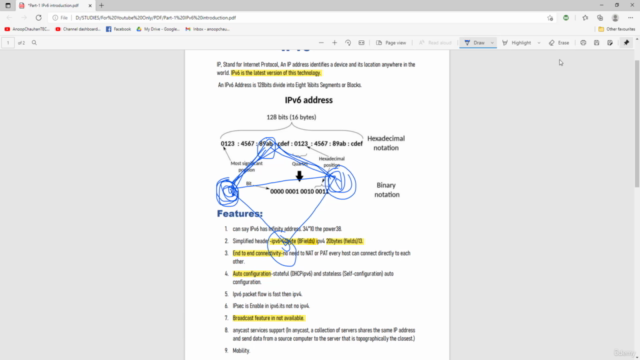This screenshot has height=360, width=640.
Task: Expand the Draw pen options arrow
Action: (x=492, y=43)
